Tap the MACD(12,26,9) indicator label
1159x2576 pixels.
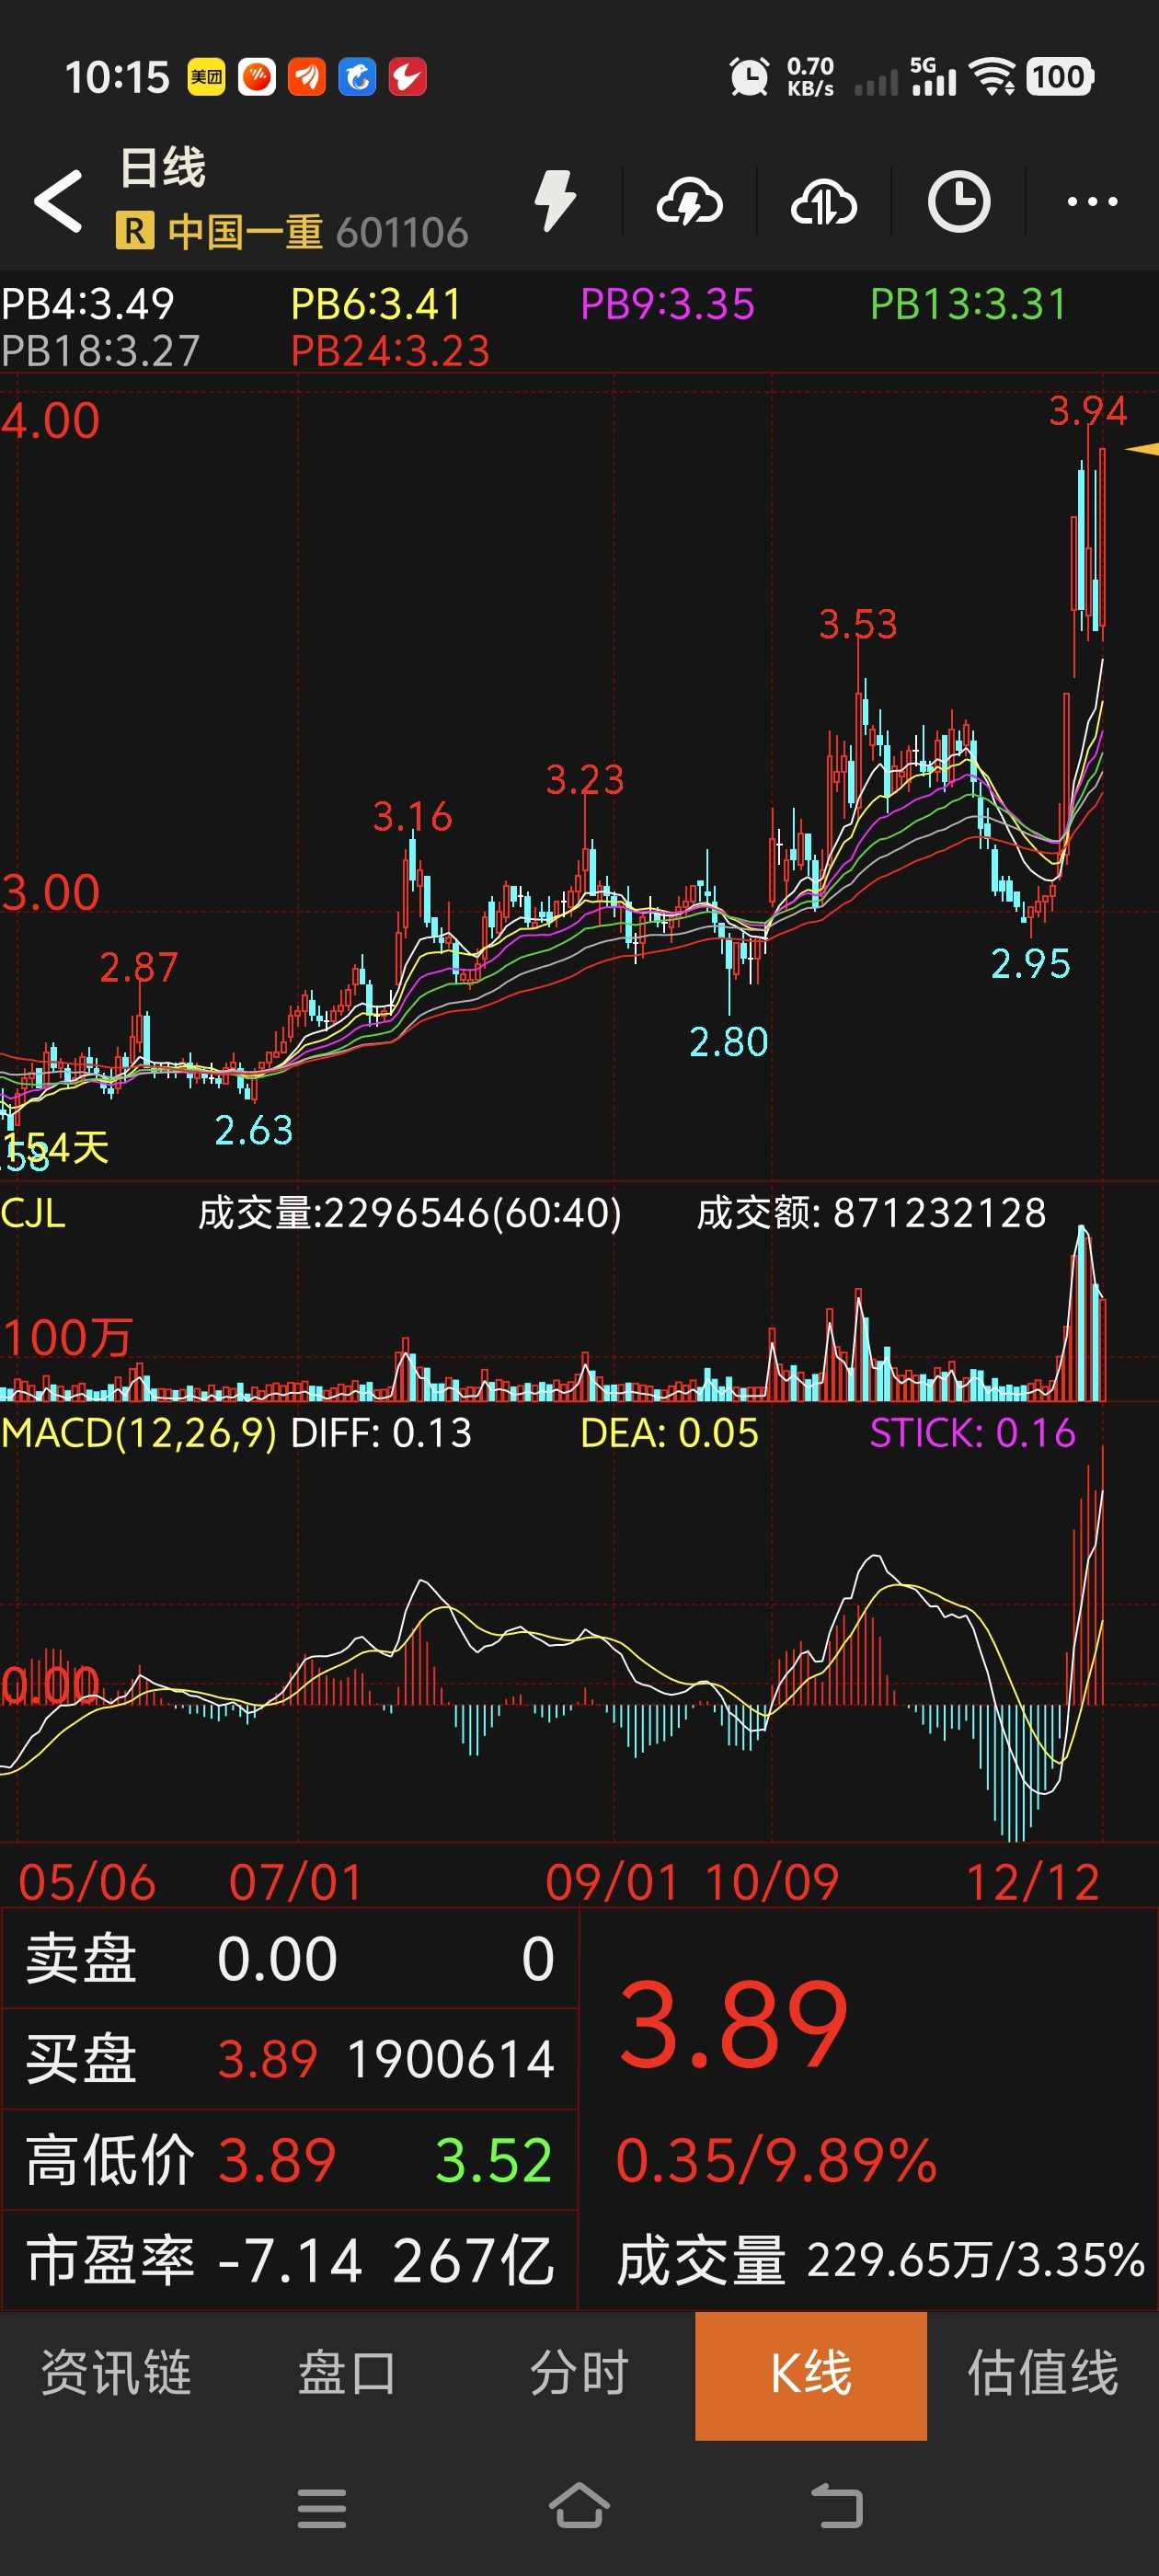pos(138,1433)
